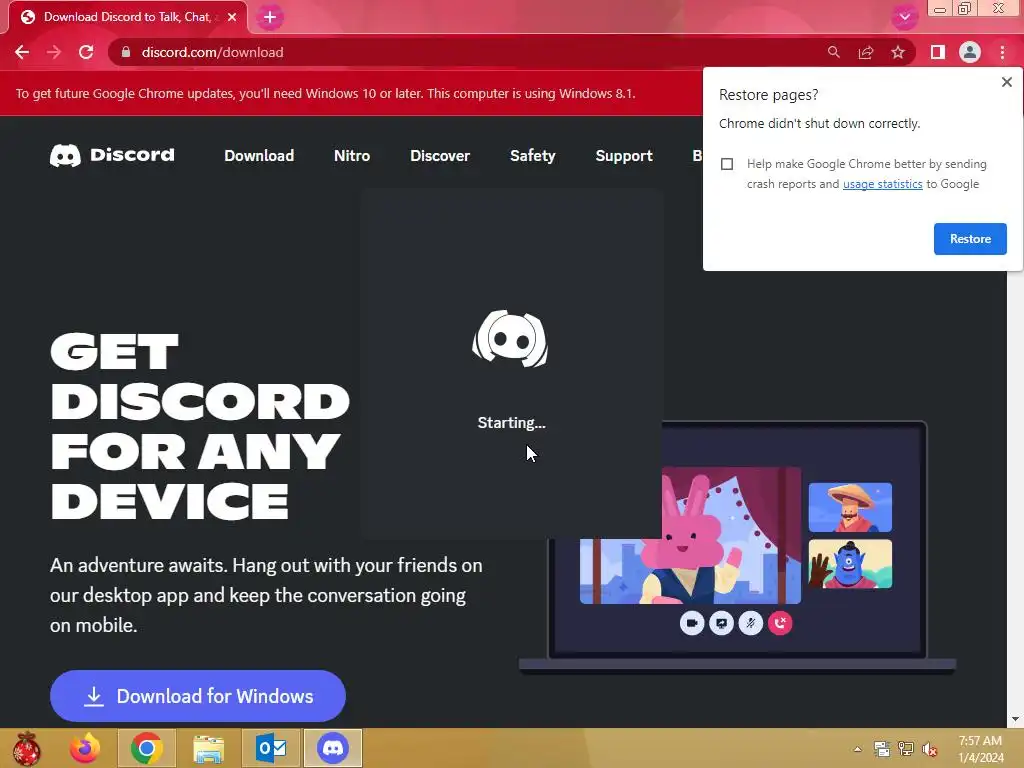Click the Discord logo in the header

coord(112,155)
